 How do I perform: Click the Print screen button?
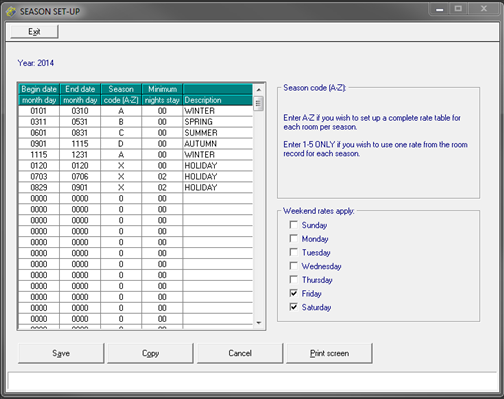329,353
